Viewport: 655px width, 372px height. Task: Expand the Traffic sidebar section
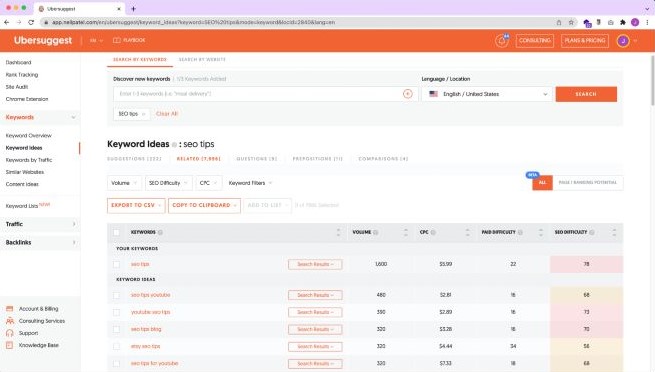pos(40,224)
